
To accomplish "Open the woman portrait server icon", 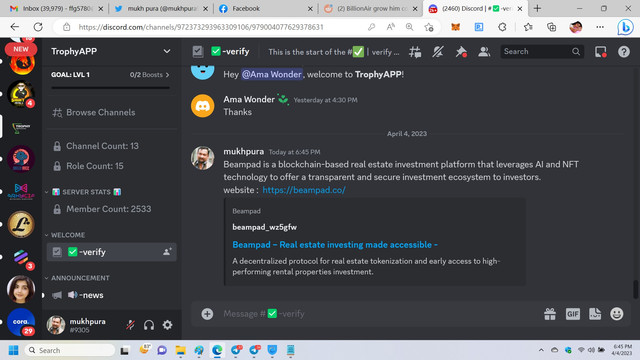I will pos(21,289).
